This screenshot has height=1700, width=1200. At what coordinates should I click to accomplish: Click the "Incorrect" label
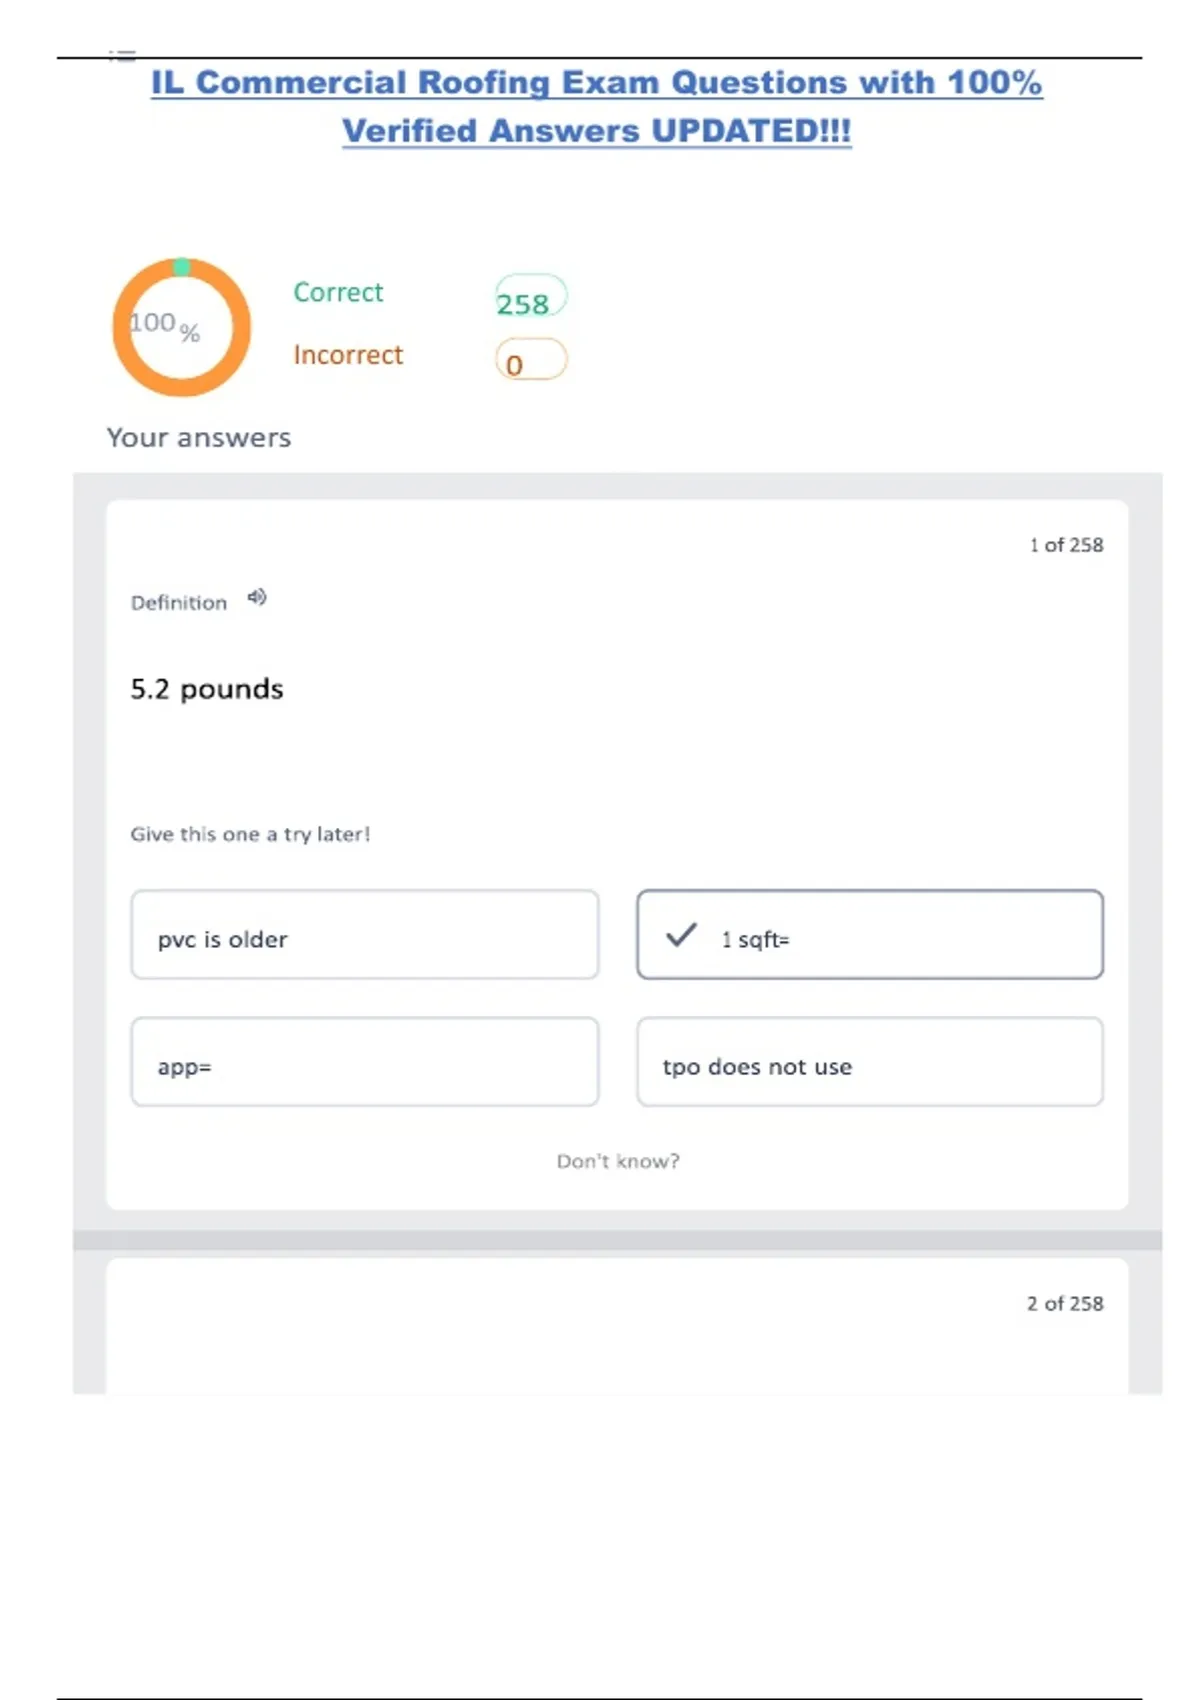(348, 355)
